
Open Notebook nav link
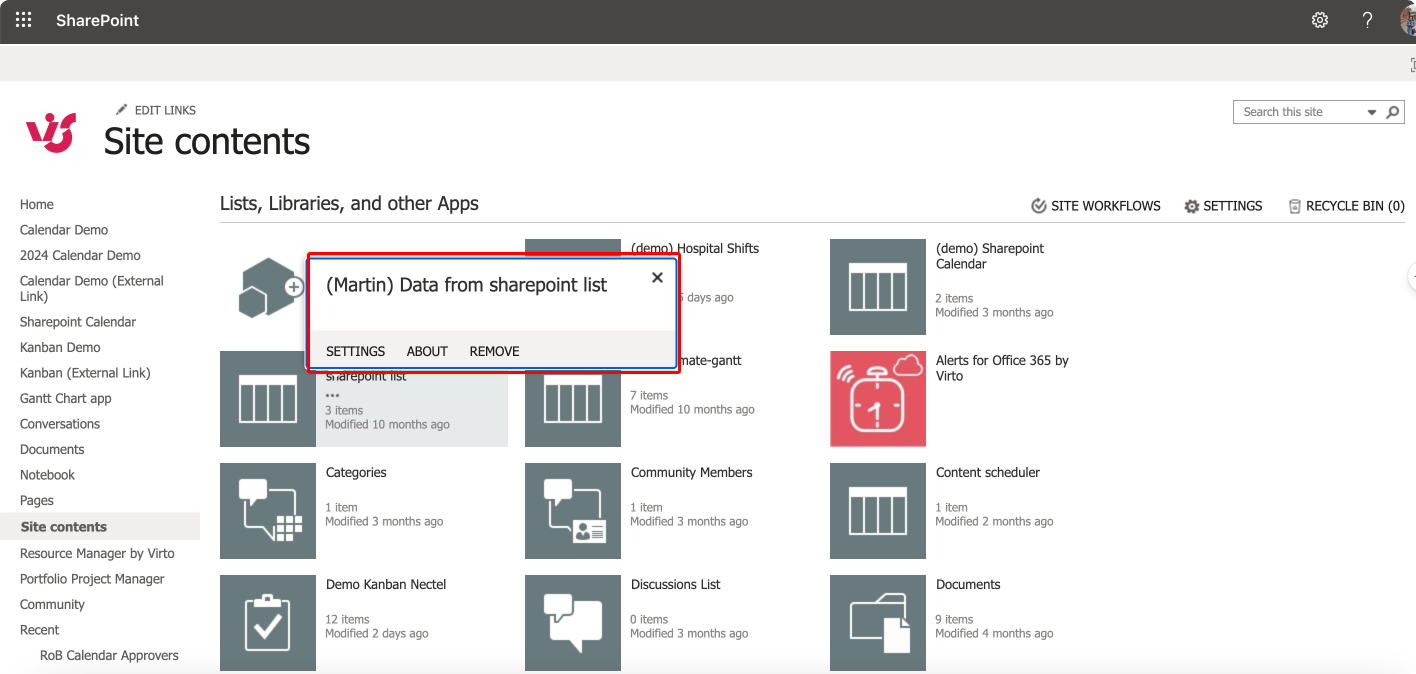click(47, 475)
